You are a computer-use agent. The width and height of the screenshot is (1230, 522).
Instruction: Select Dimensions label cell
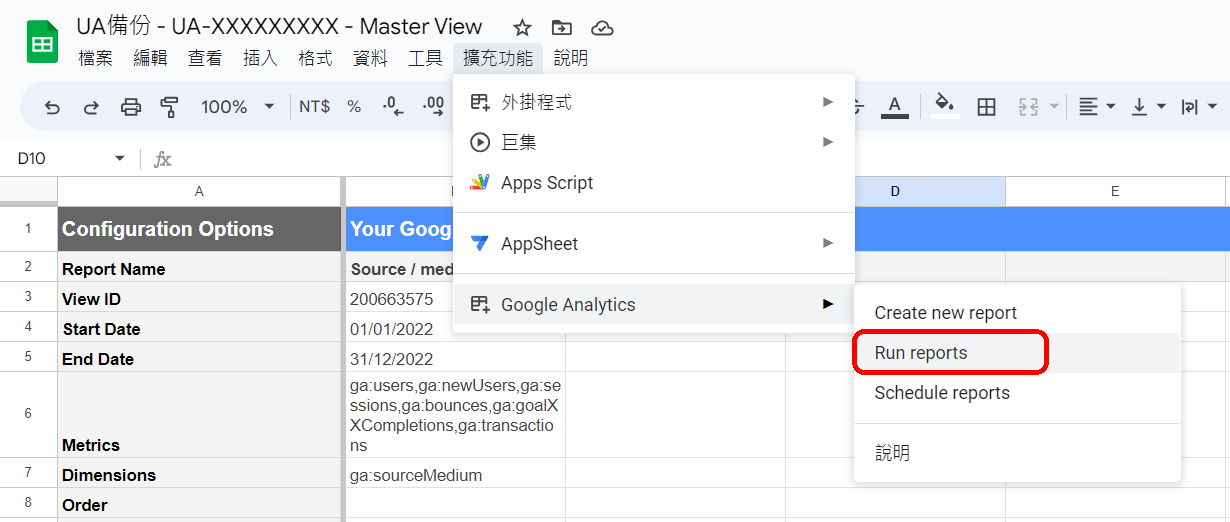[199, 473]
